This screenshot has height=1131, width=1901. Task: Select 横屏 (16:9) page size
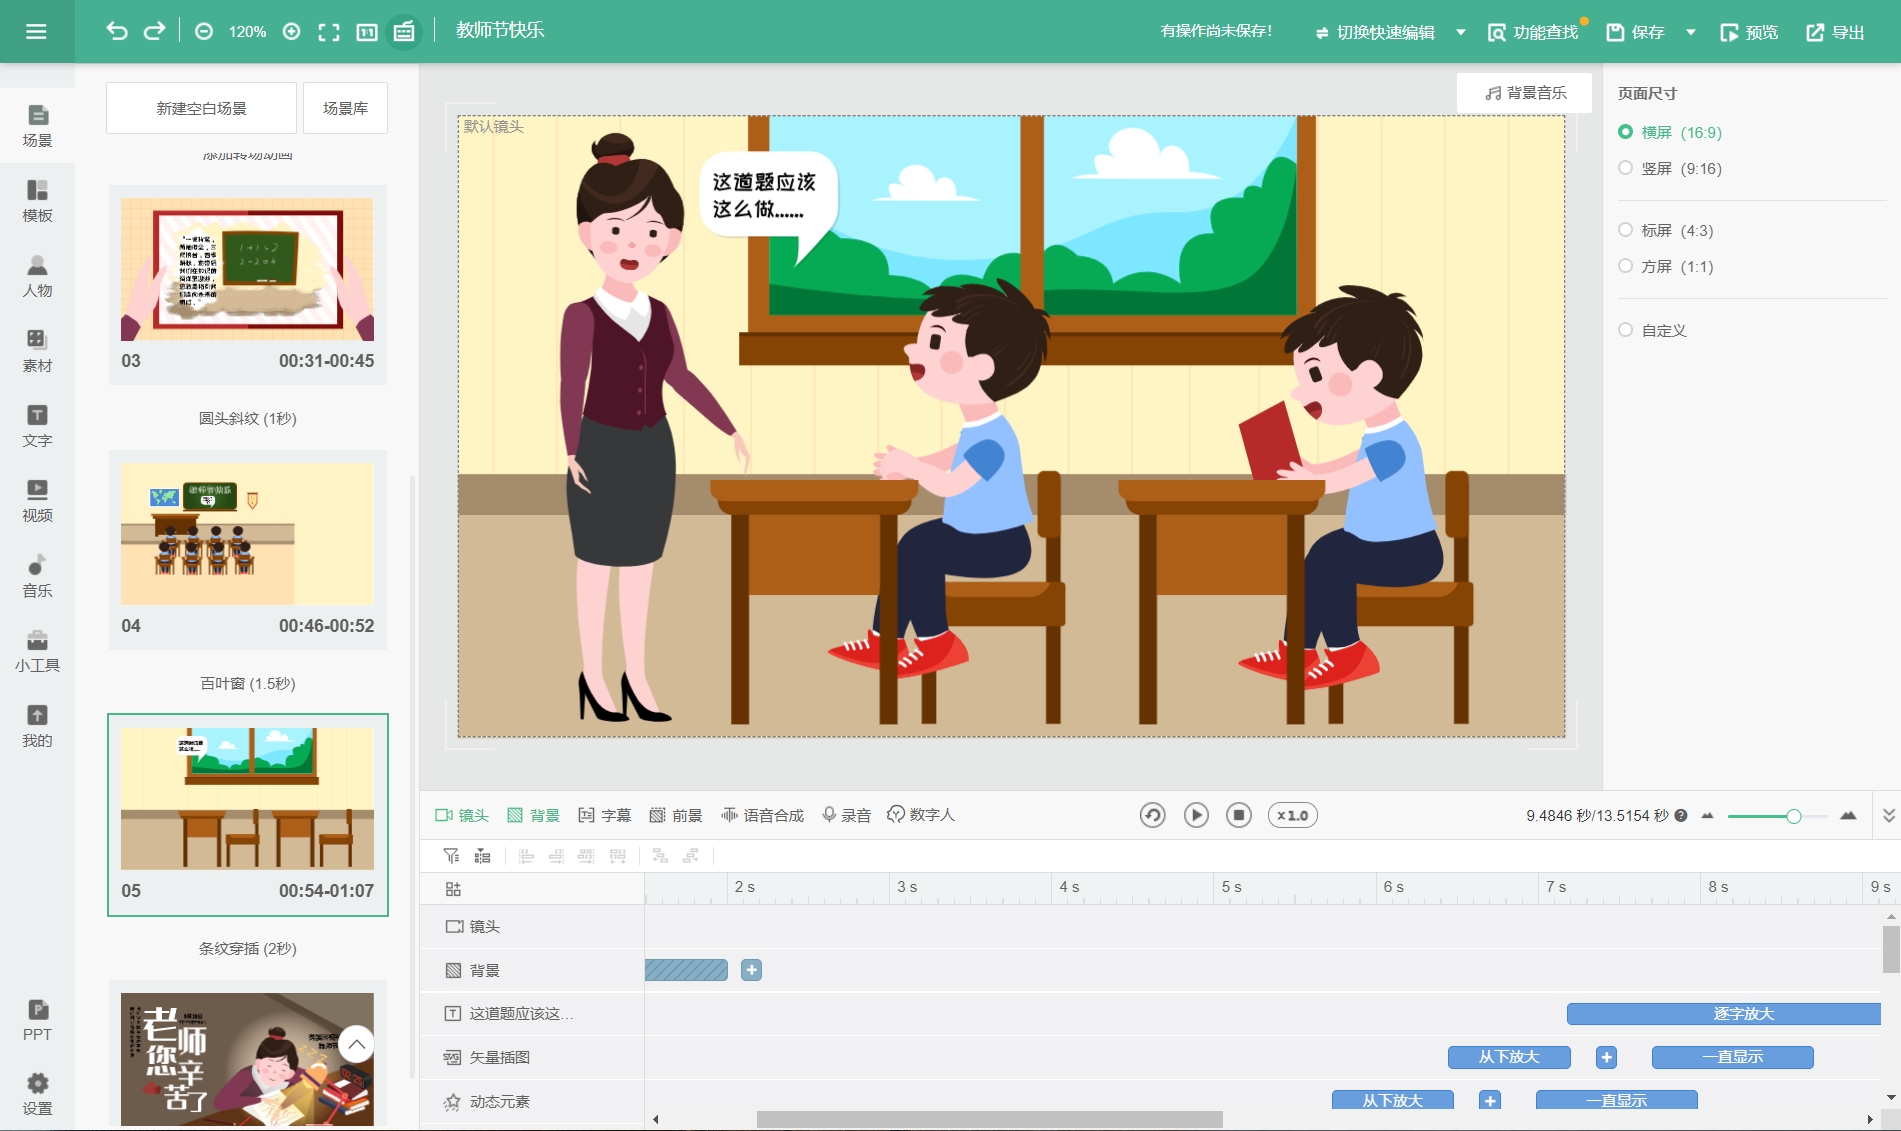pyautogui.click(x=1670, y=132)
